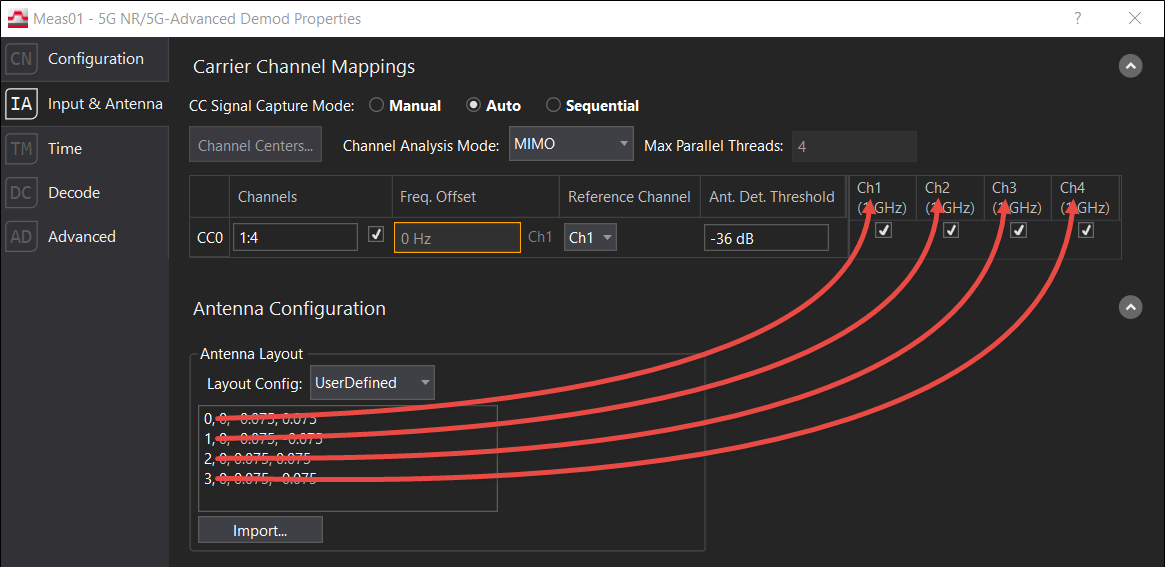Open the Reference Channel Ch1 dropdown
1165x567 pixels.
coord(590,238)
